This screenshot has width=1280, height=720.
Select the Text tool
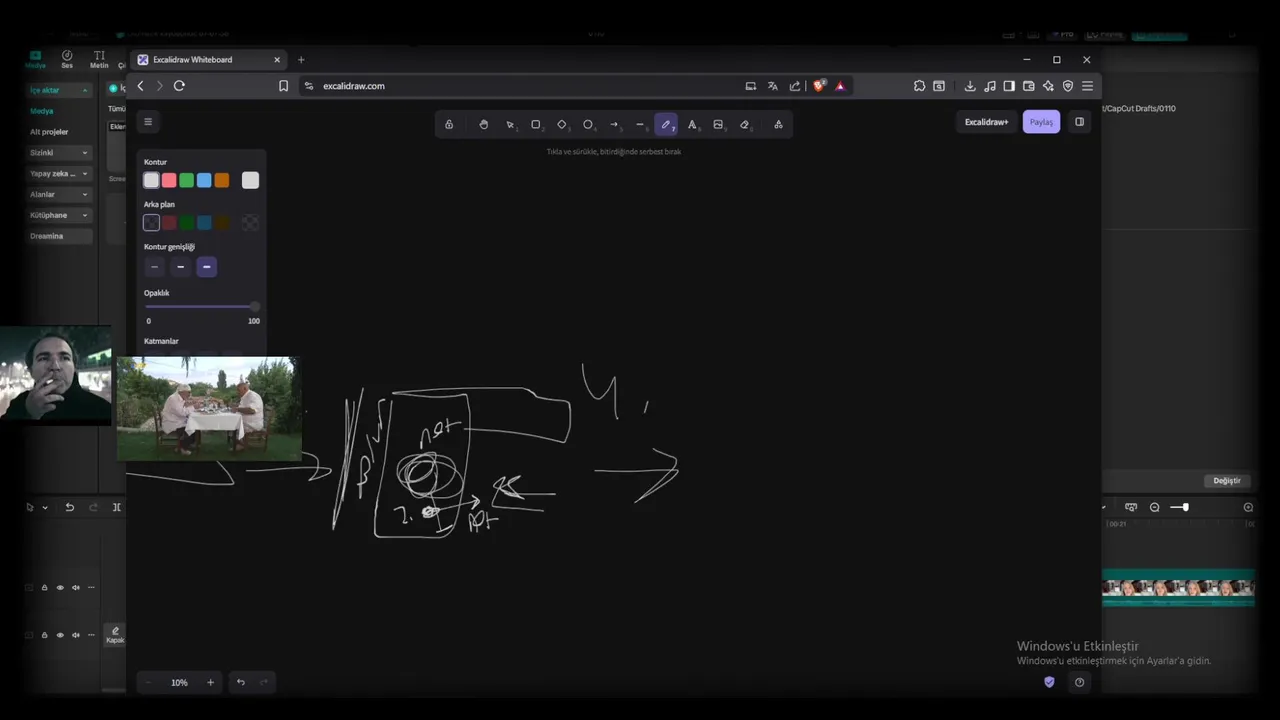[692, 125]
